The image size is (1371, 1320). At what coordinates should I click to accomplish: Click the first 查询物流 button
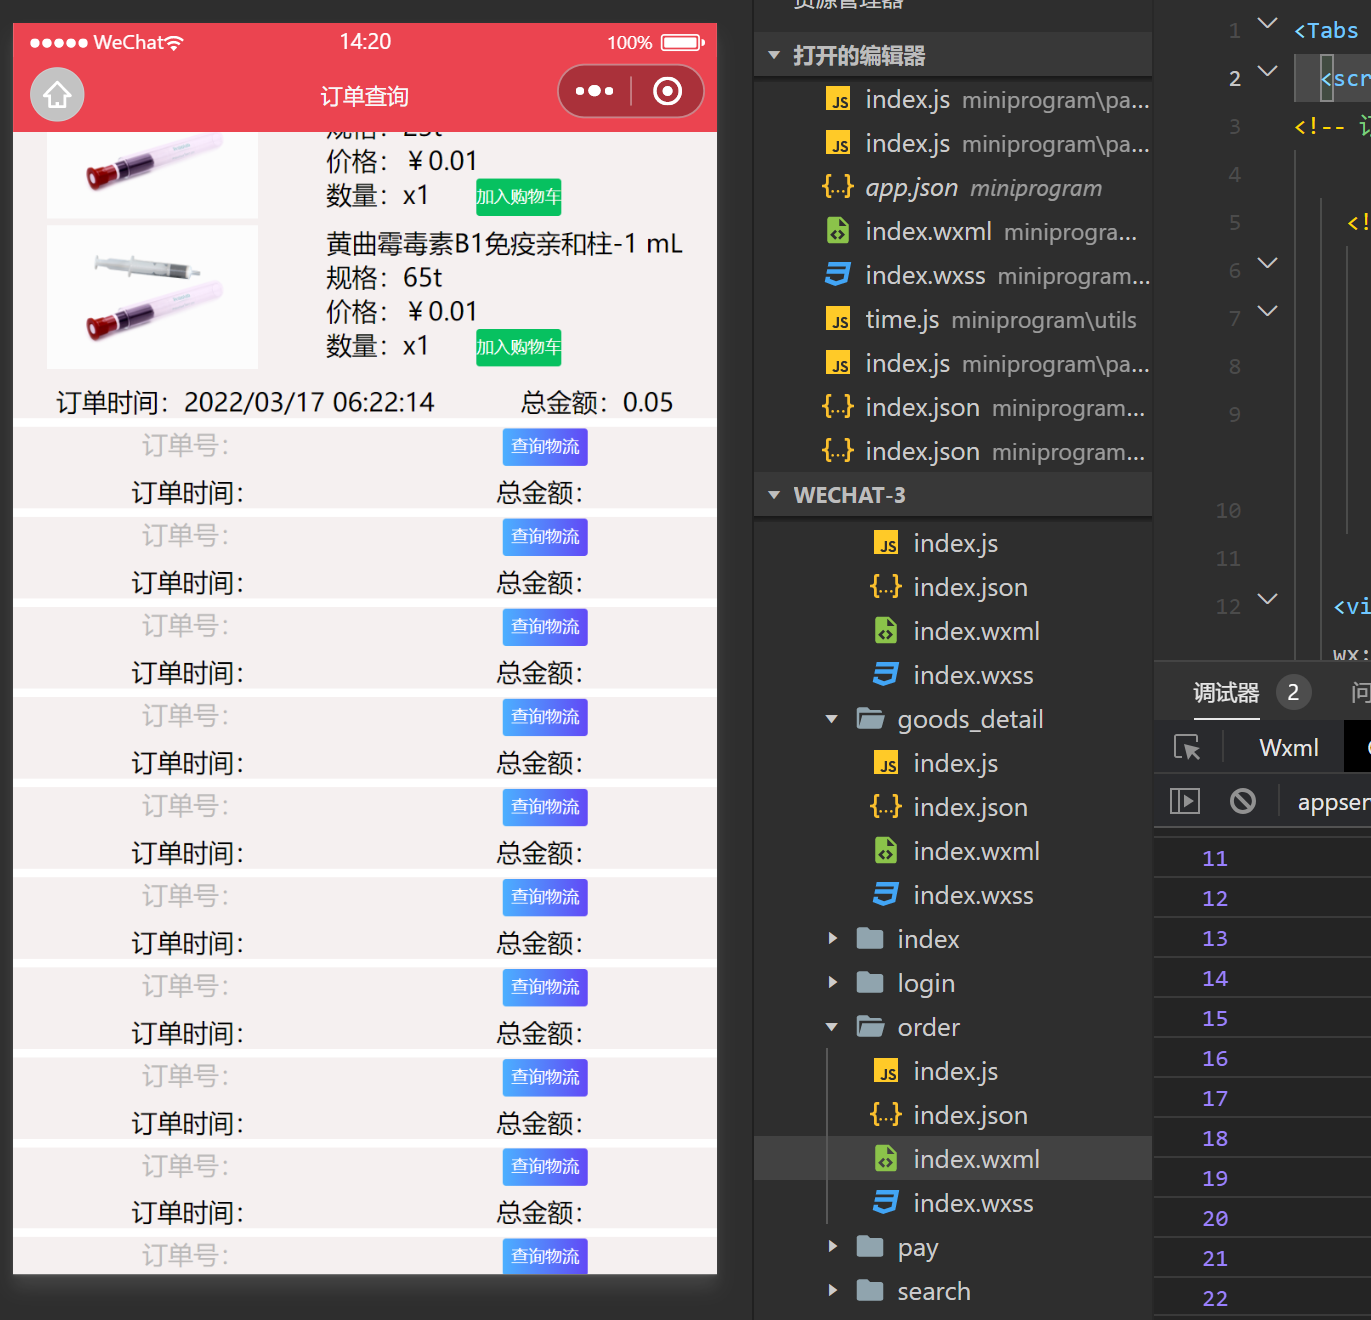[545, 447]
